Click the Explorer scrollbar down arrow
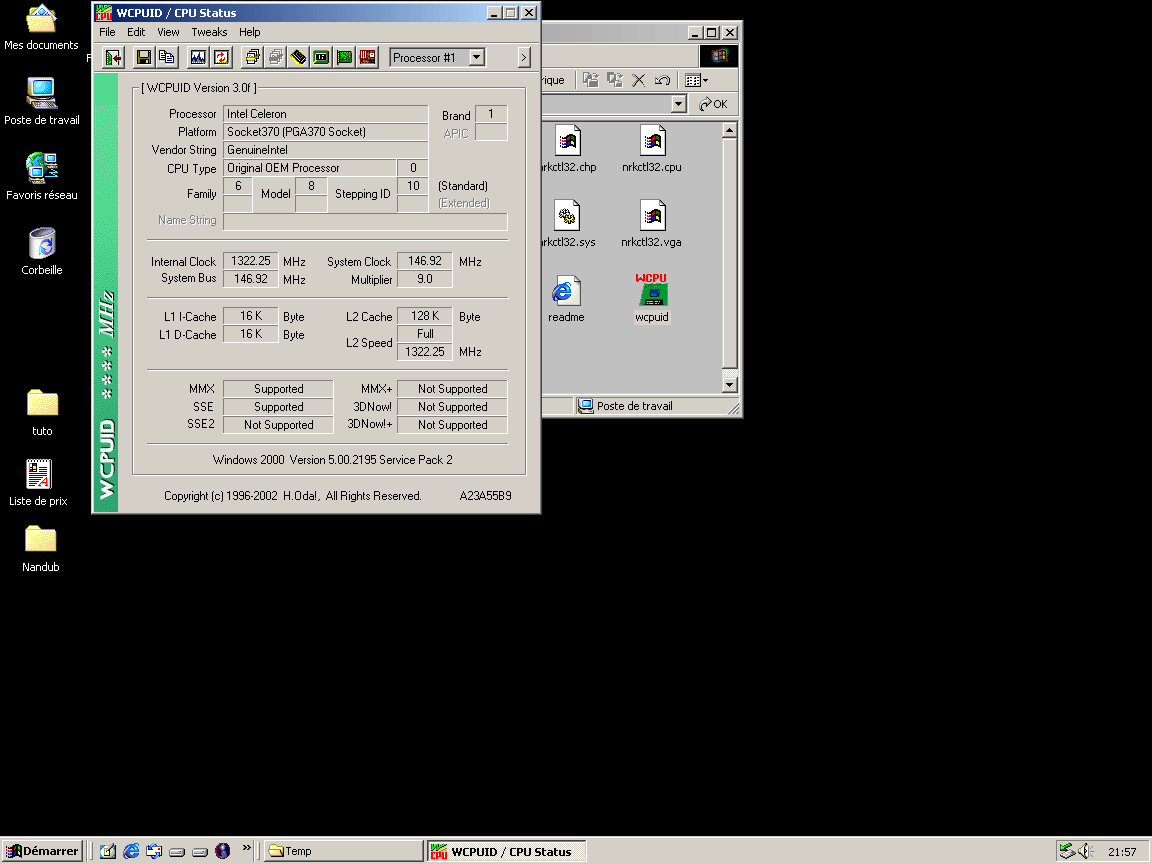 730,384
